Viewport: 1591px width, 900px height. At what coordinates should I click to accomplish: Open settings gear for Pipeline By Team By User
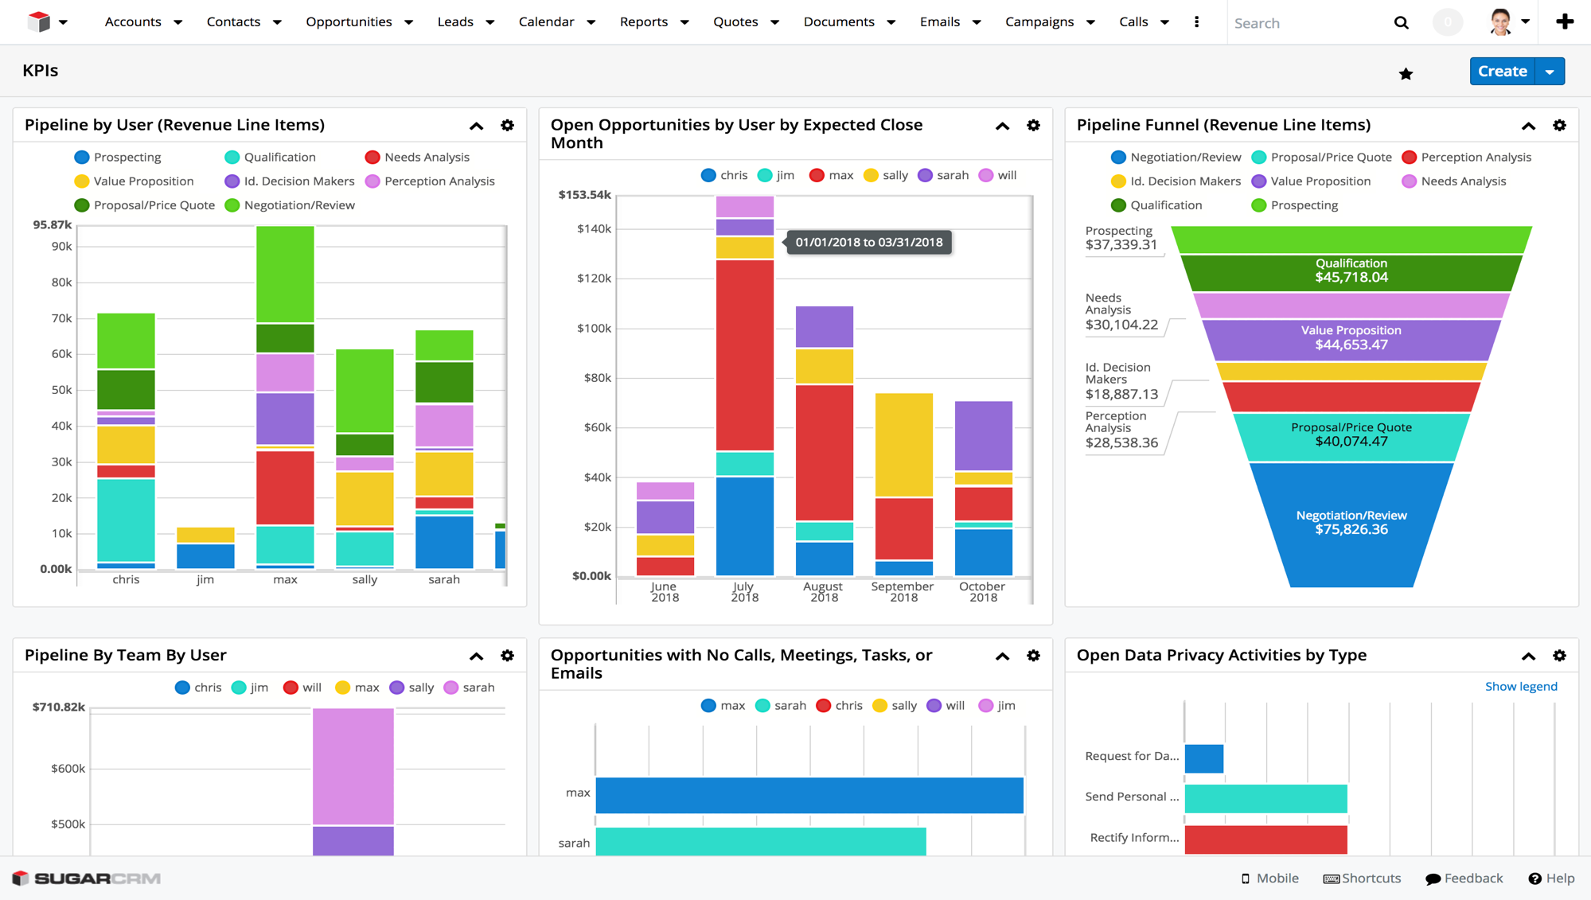[x=507, y=656]
